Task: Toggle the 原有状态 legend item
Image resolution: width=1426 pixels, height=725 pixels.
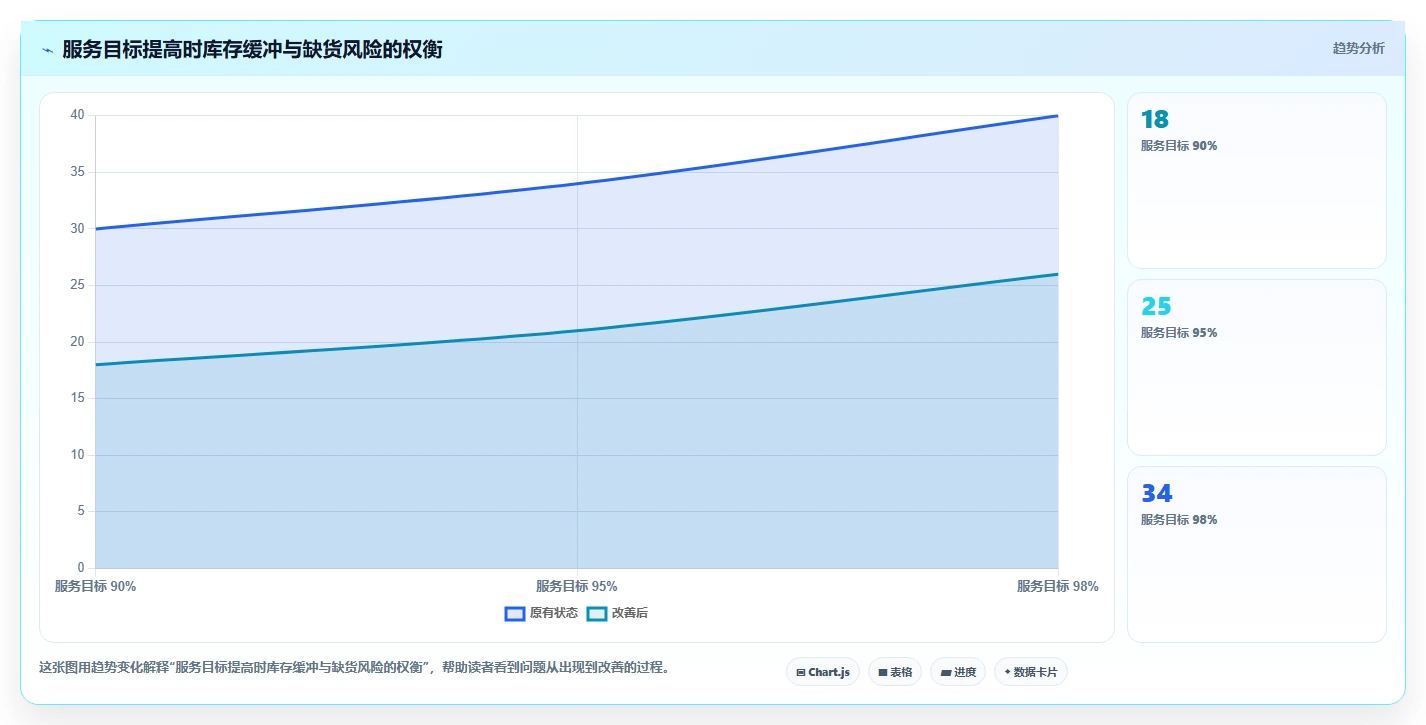Action: click(x=541, y=613)
